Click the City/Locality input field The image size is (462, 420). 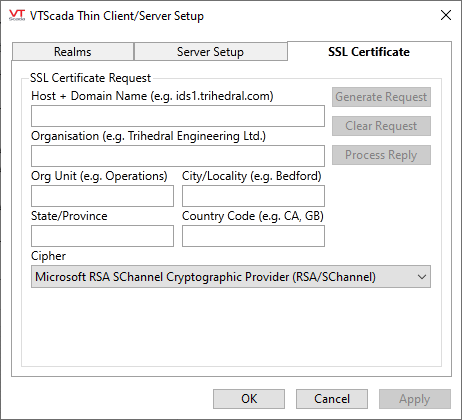[x=253, y=196]
